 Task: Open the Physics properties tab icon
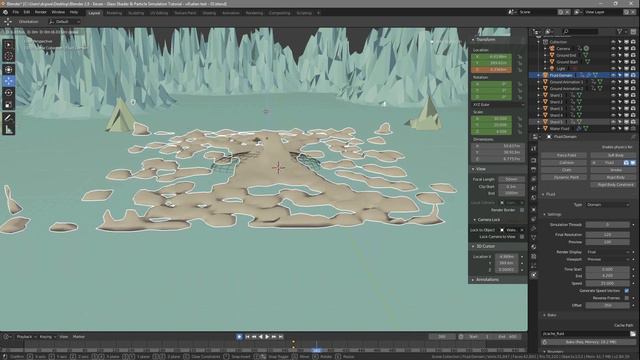[x=534, y=275]
